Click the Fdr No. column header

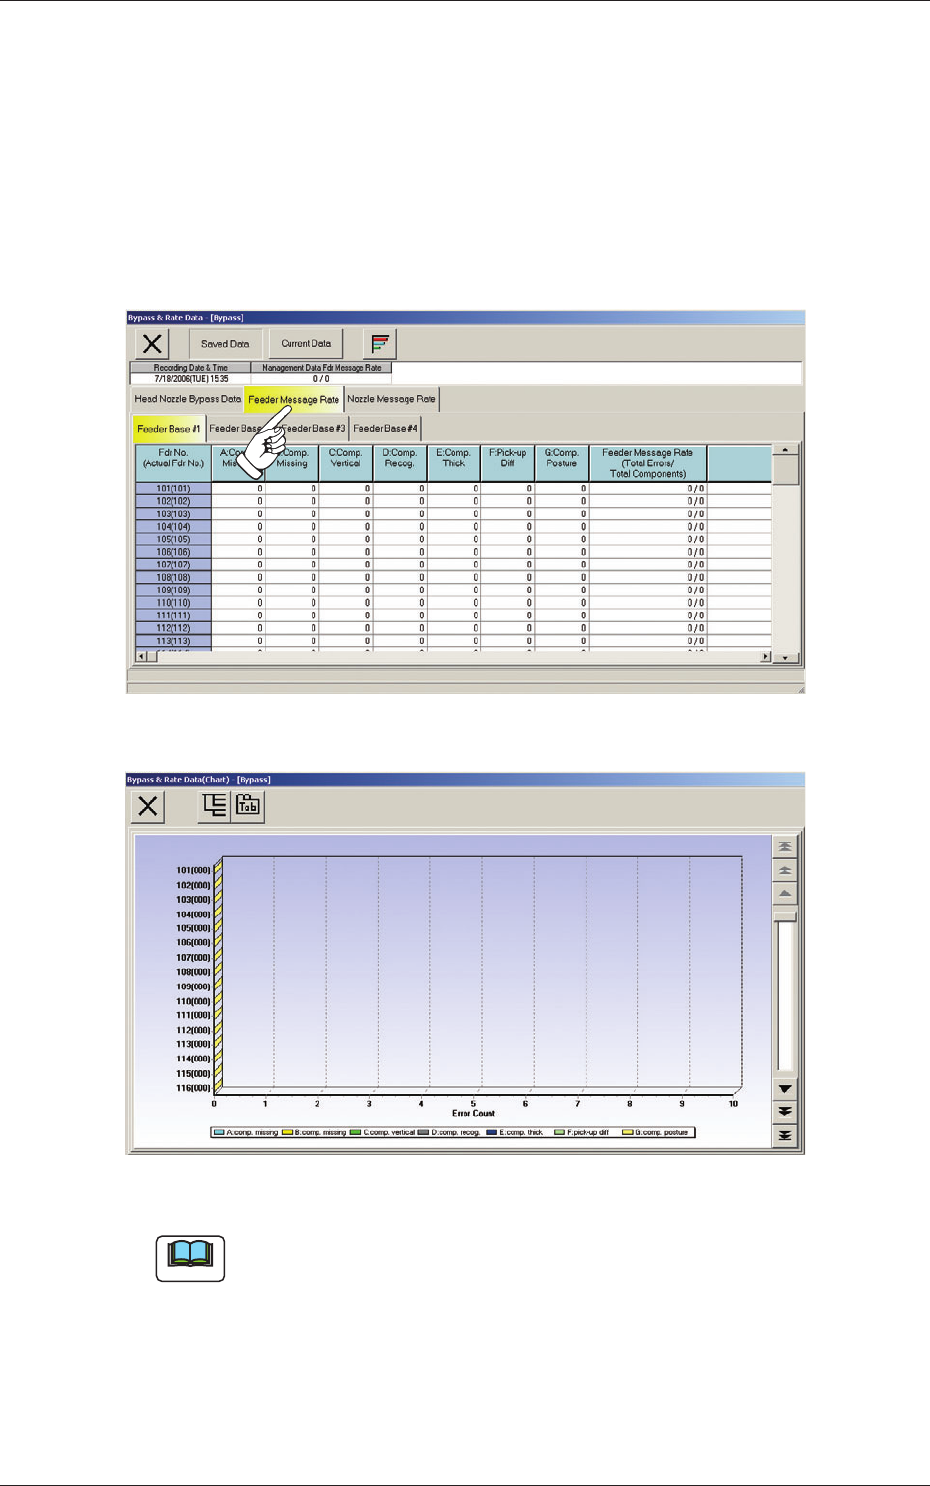tap(173, 464)
